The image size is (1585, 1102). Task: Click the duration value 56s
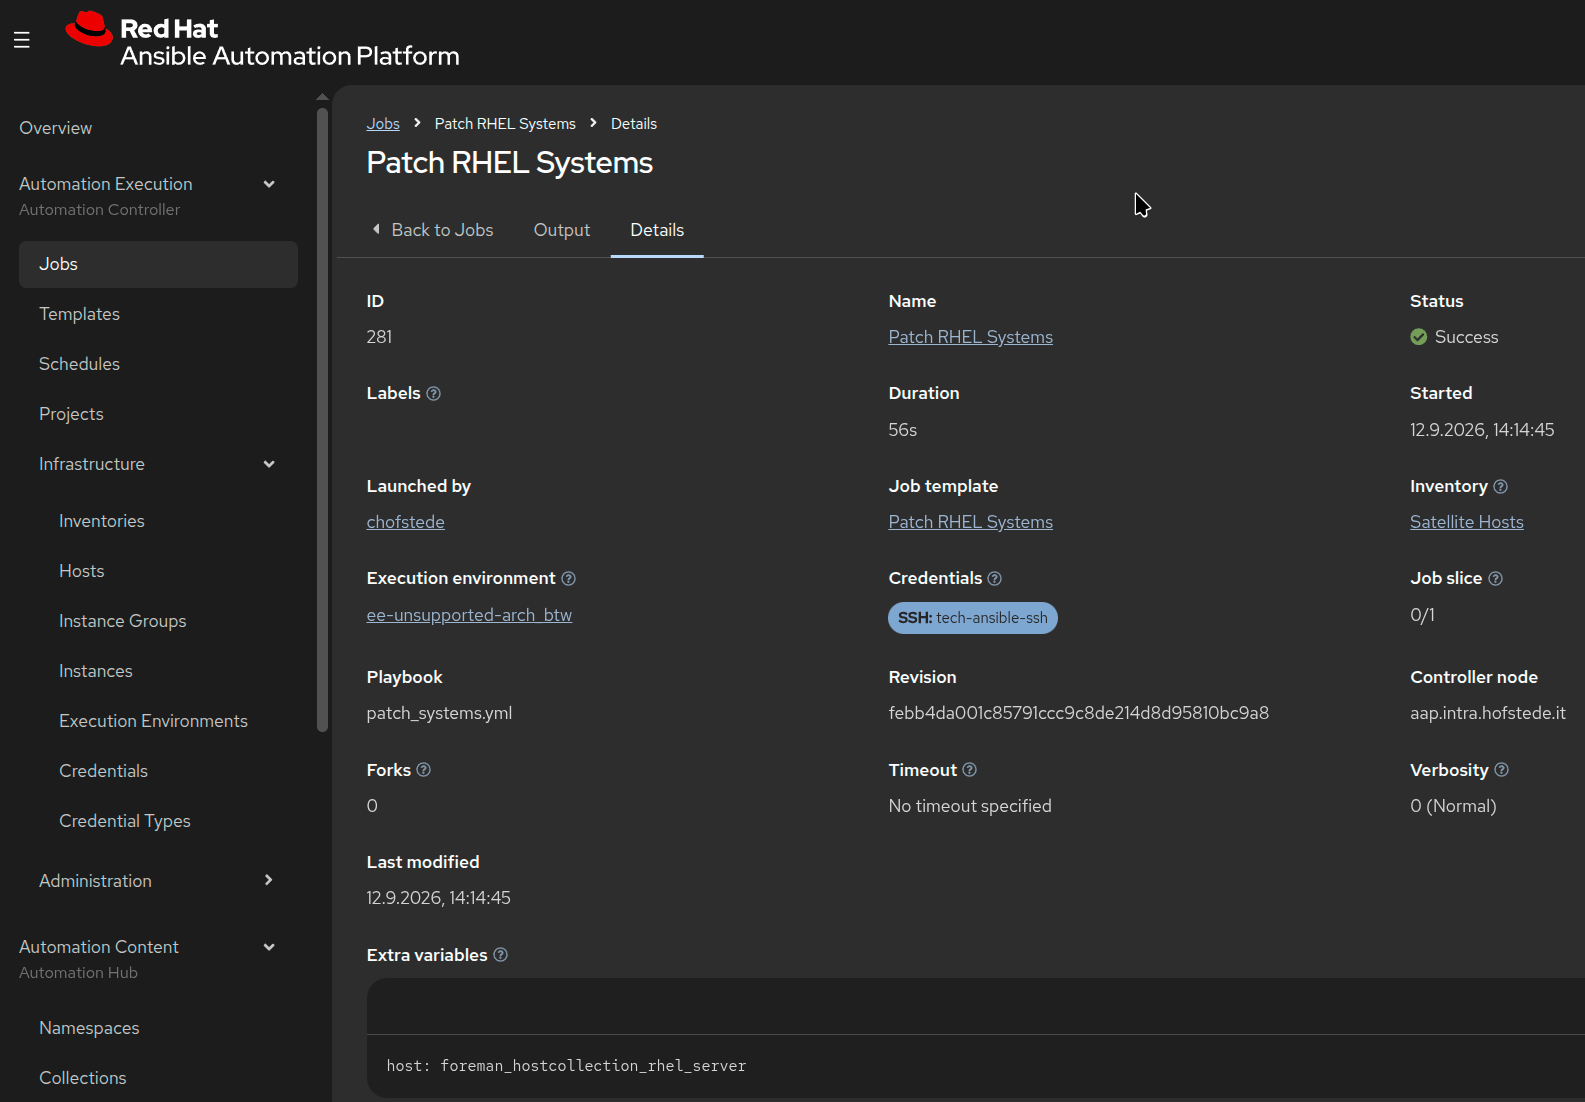902,430
